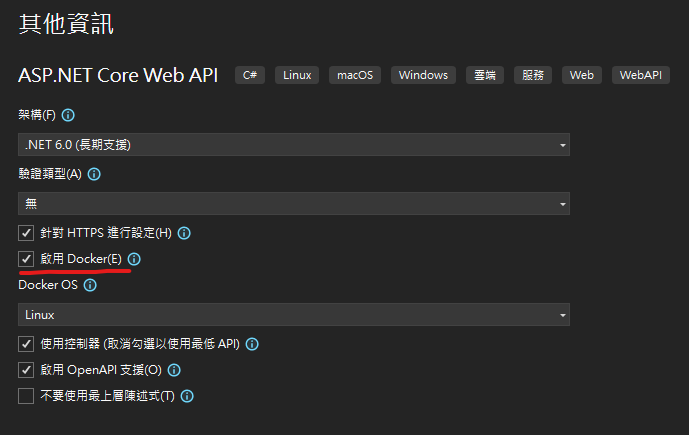Click the Linux tag badge
689x435 pixels.
click(297, 75)
